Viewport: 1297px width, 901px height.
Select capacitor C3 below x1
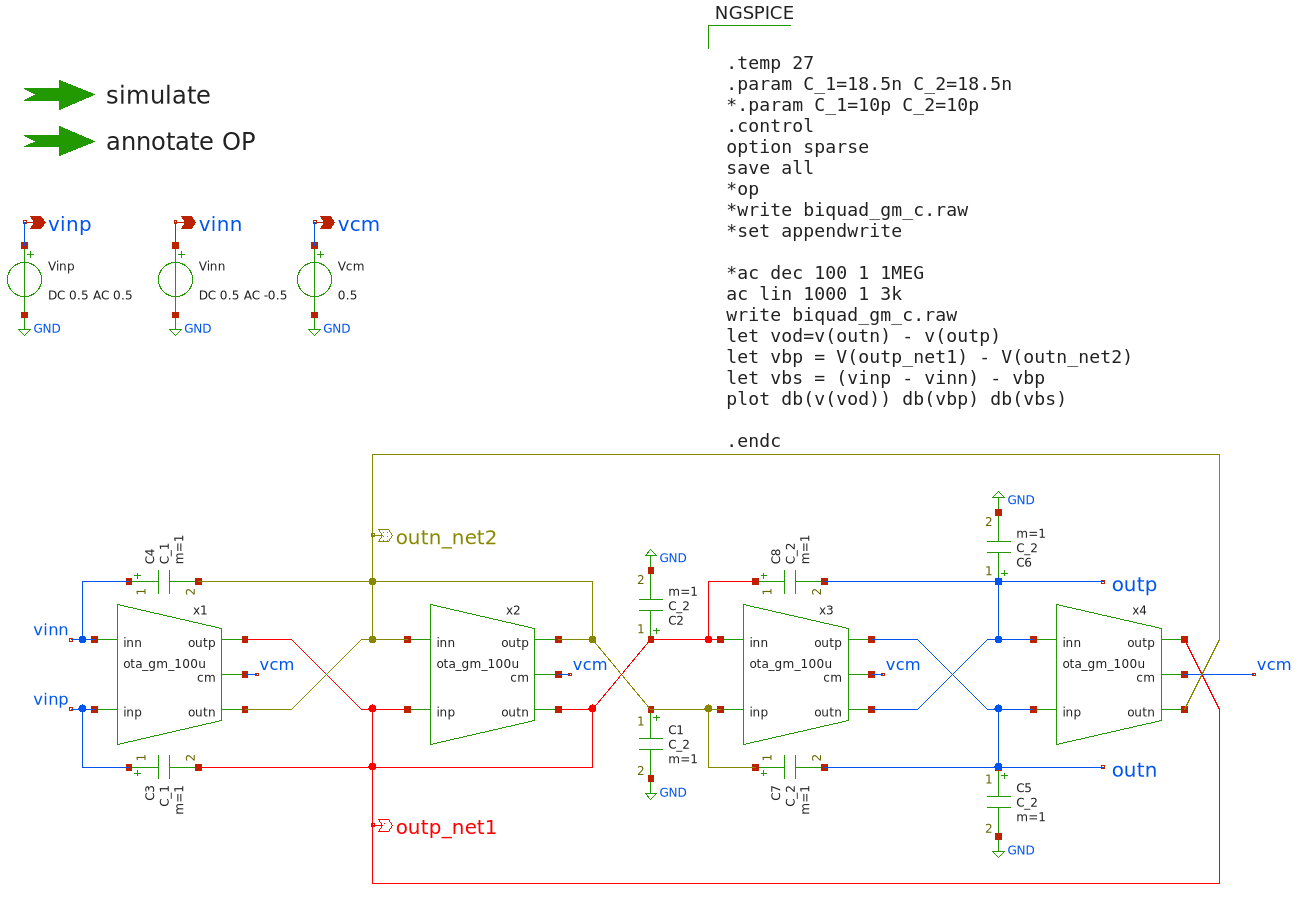pos(164,767)
